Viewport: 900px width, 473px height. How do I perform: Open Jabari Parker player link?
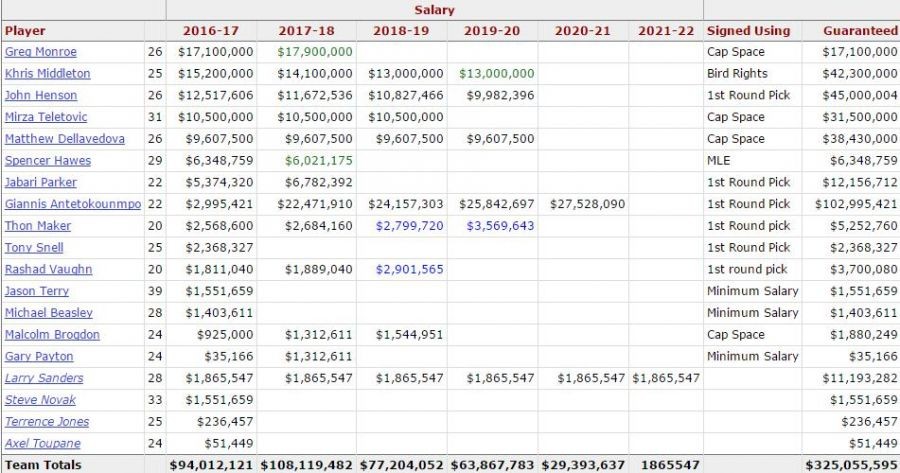[x=41, y=183]
